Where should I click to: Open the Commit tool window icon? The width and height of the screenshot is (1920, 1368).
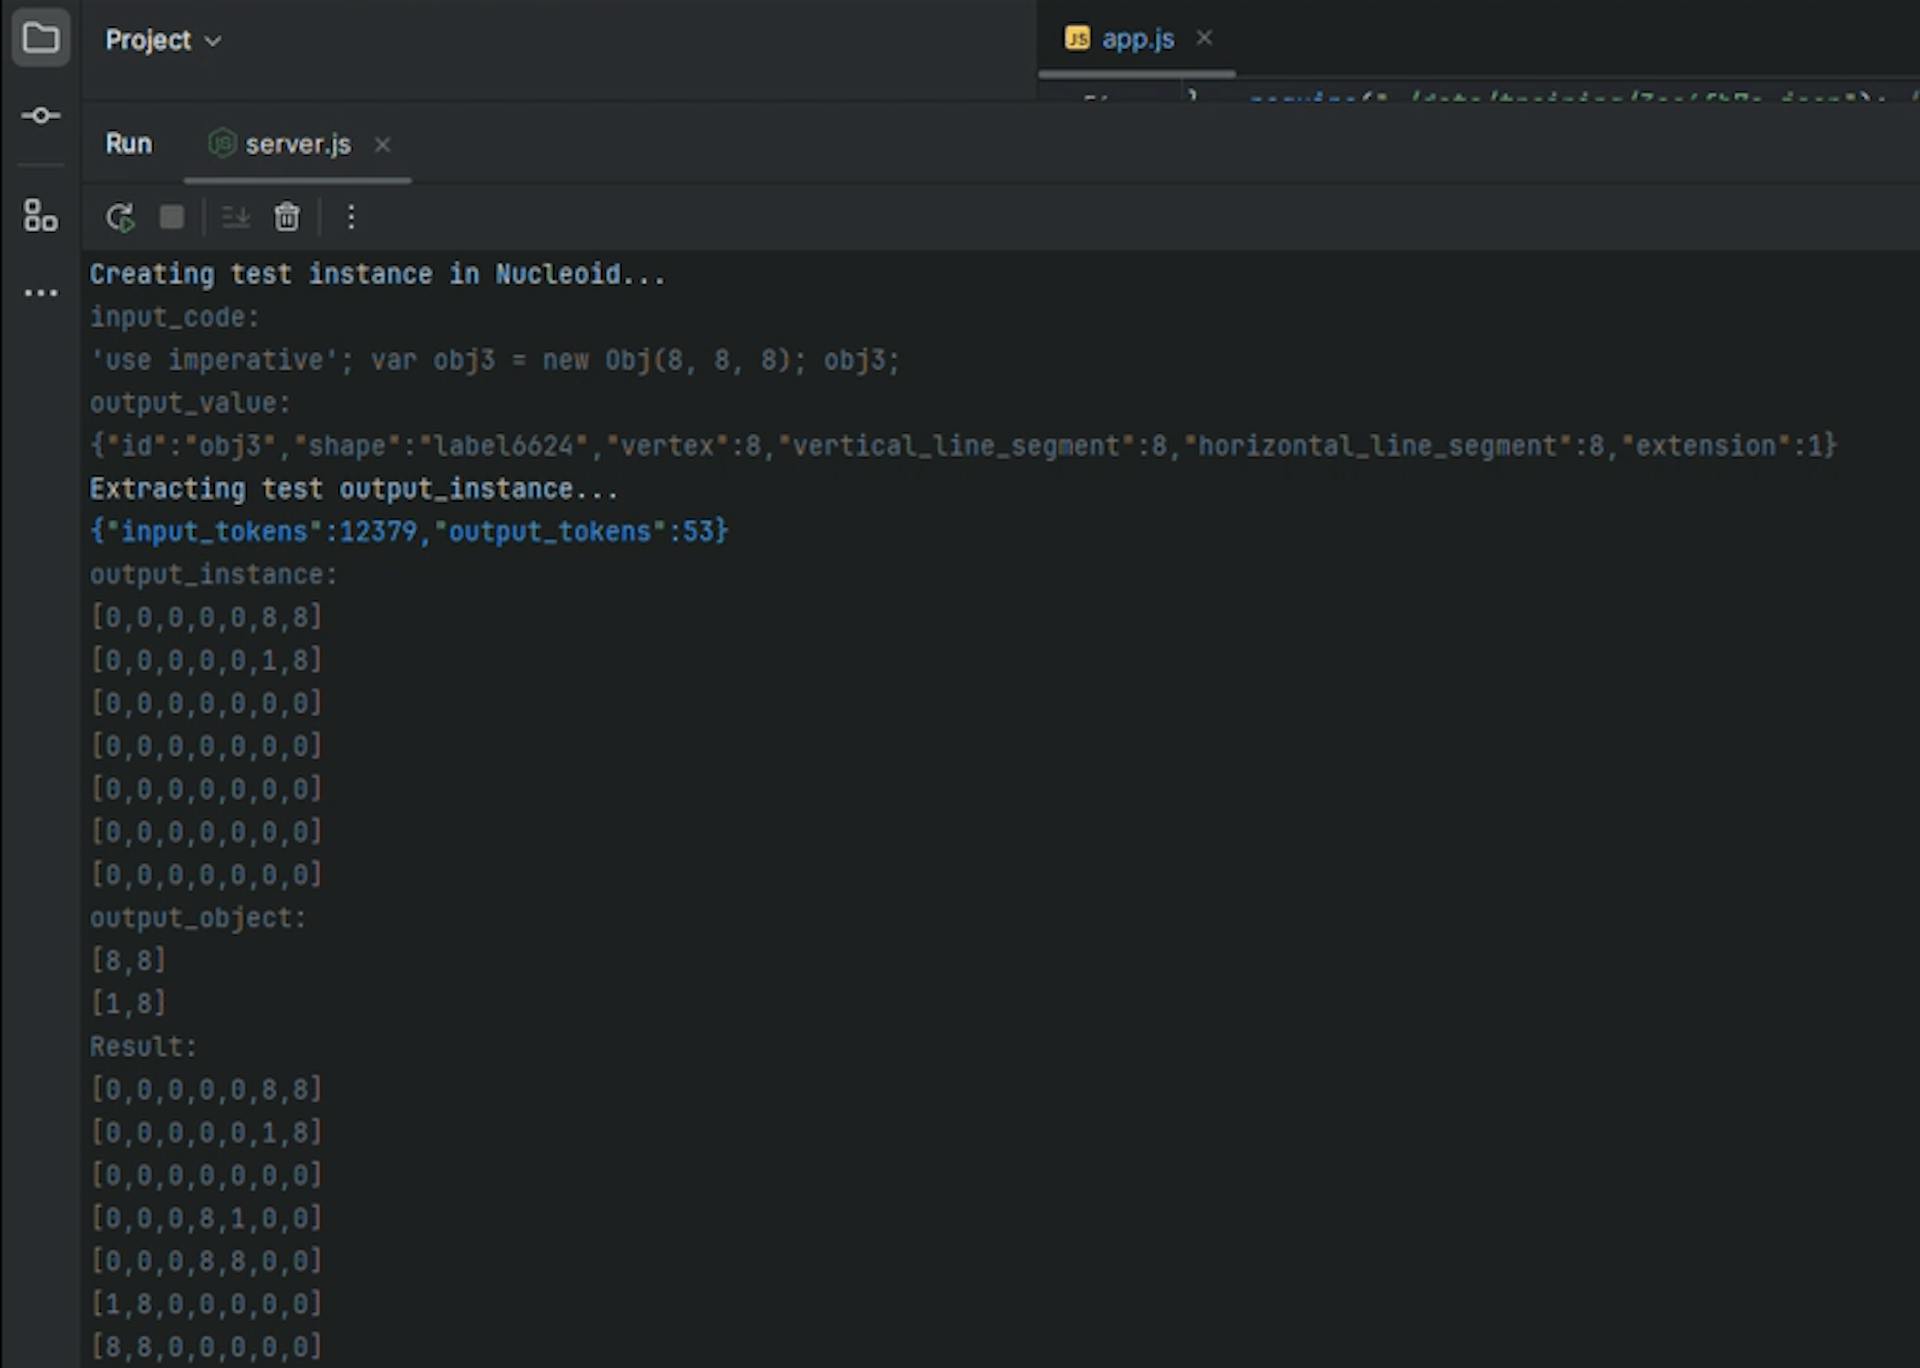click(x=40, y=116)
